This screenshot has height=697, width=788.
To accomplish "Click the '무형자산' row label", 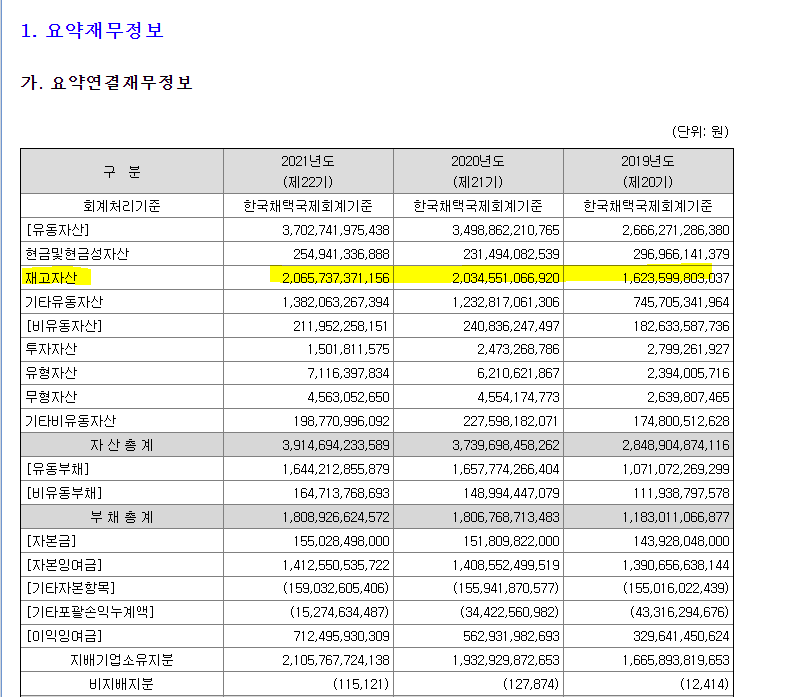I will pos(51,397).
